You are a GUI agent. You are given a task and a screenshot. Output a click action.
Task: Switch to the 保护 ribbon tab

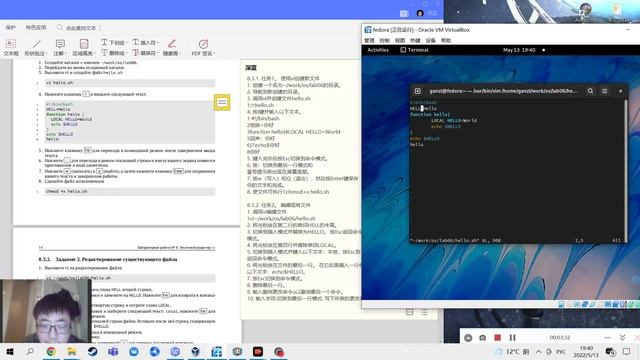click(11, 27)
